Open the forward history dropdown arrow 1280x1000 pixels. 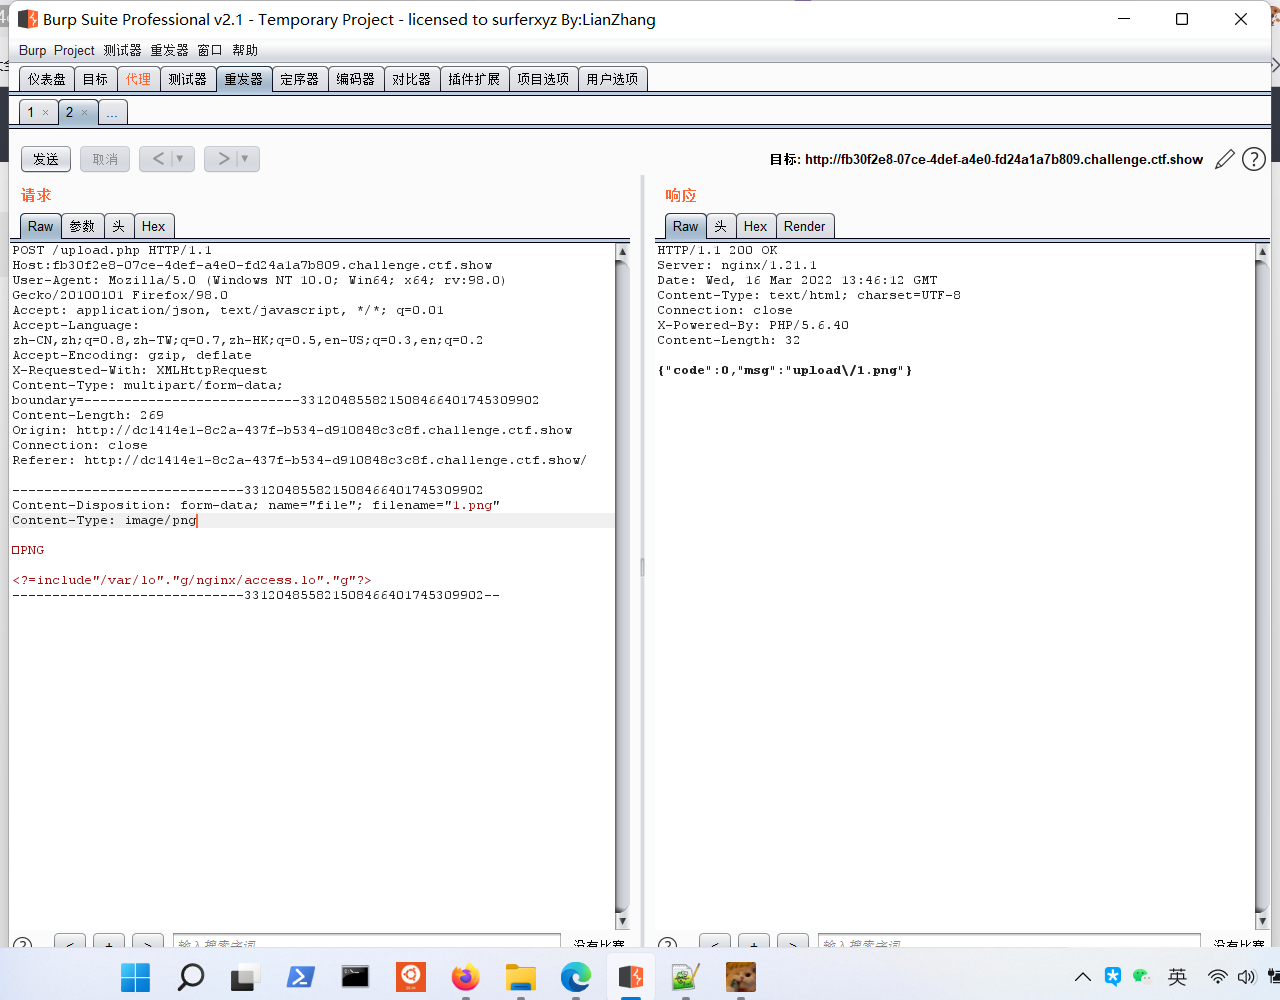click(246, 159)
